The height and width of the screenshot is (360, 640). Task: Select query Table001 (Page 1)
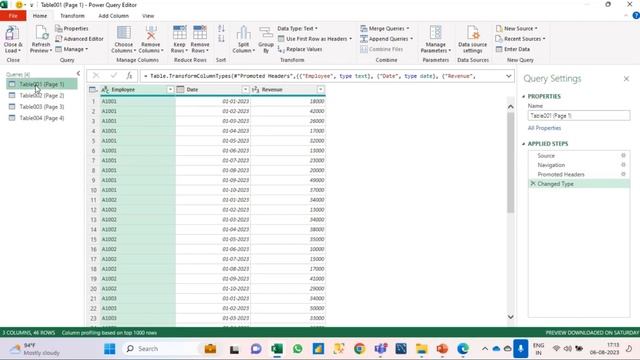(x=42, y=84)
